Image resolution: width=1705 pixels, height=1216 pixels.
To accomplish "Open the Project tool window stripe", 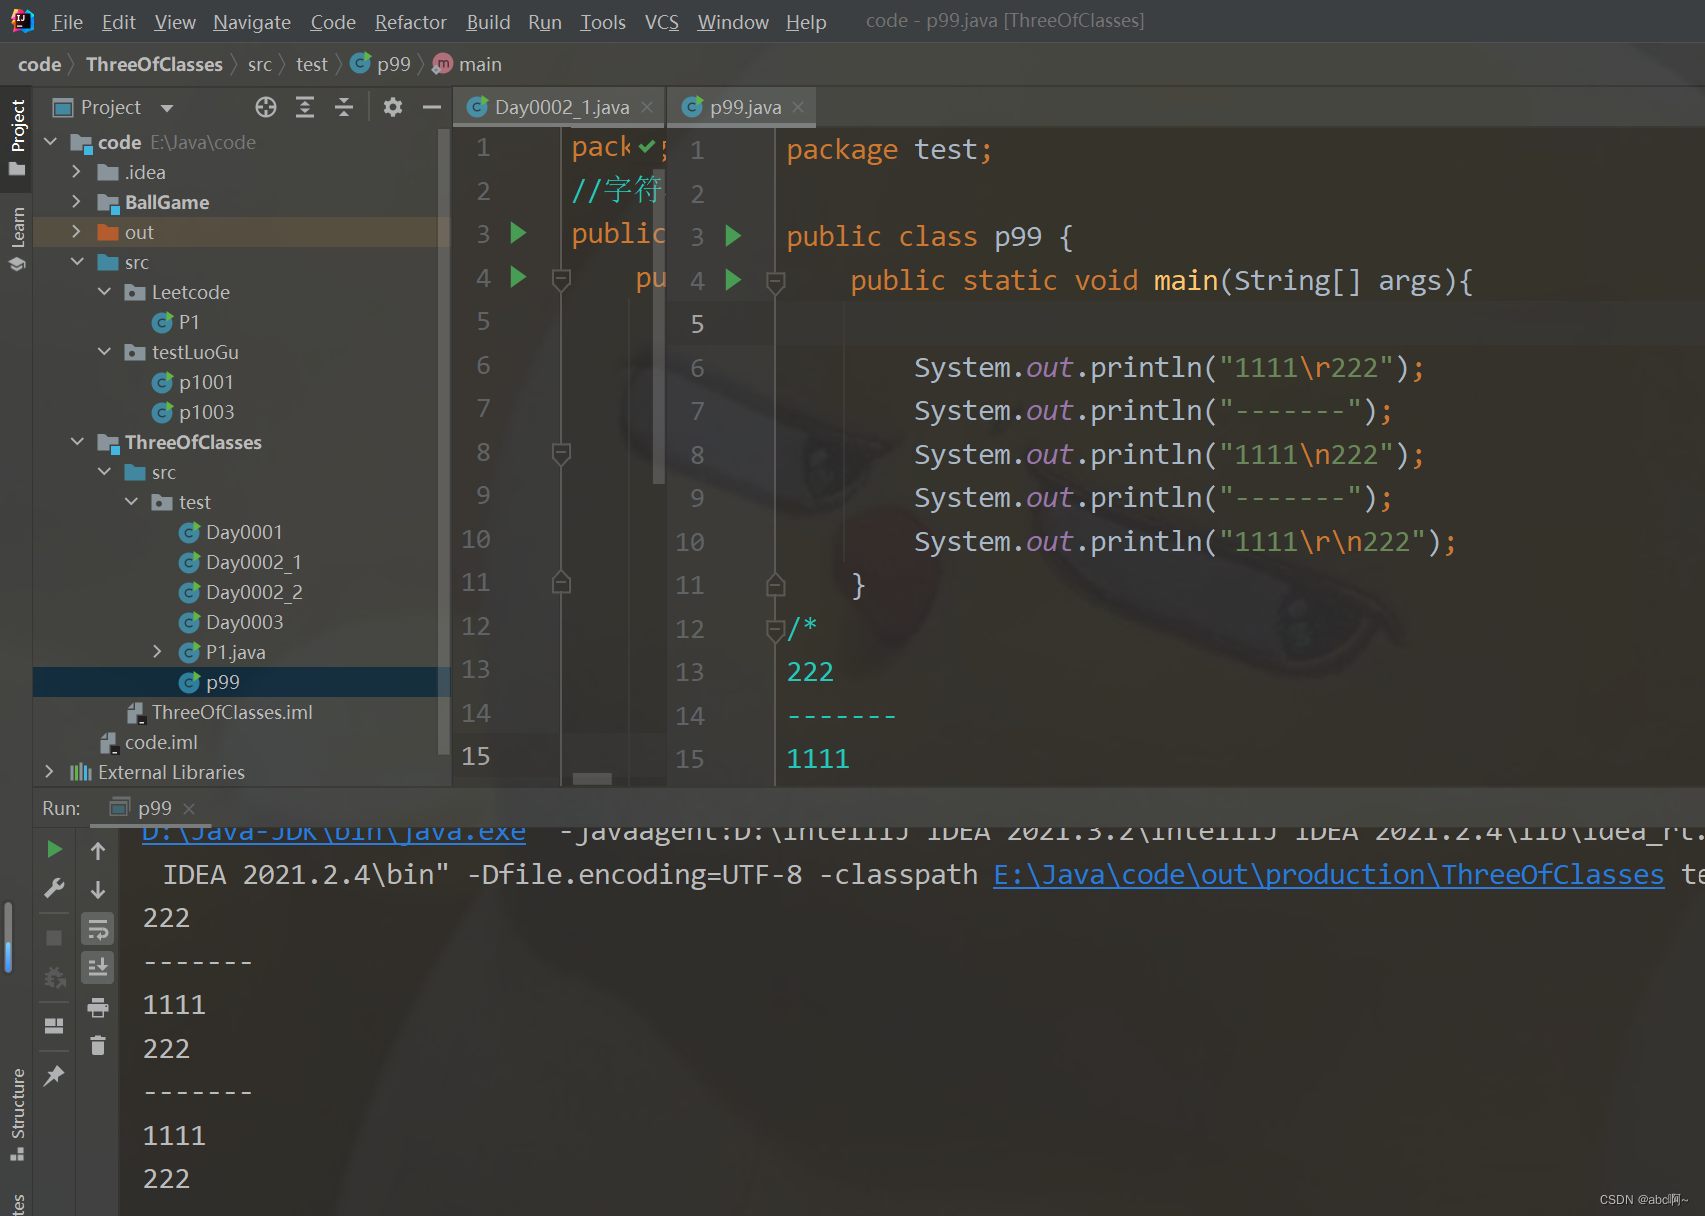I will coord(17,137).
